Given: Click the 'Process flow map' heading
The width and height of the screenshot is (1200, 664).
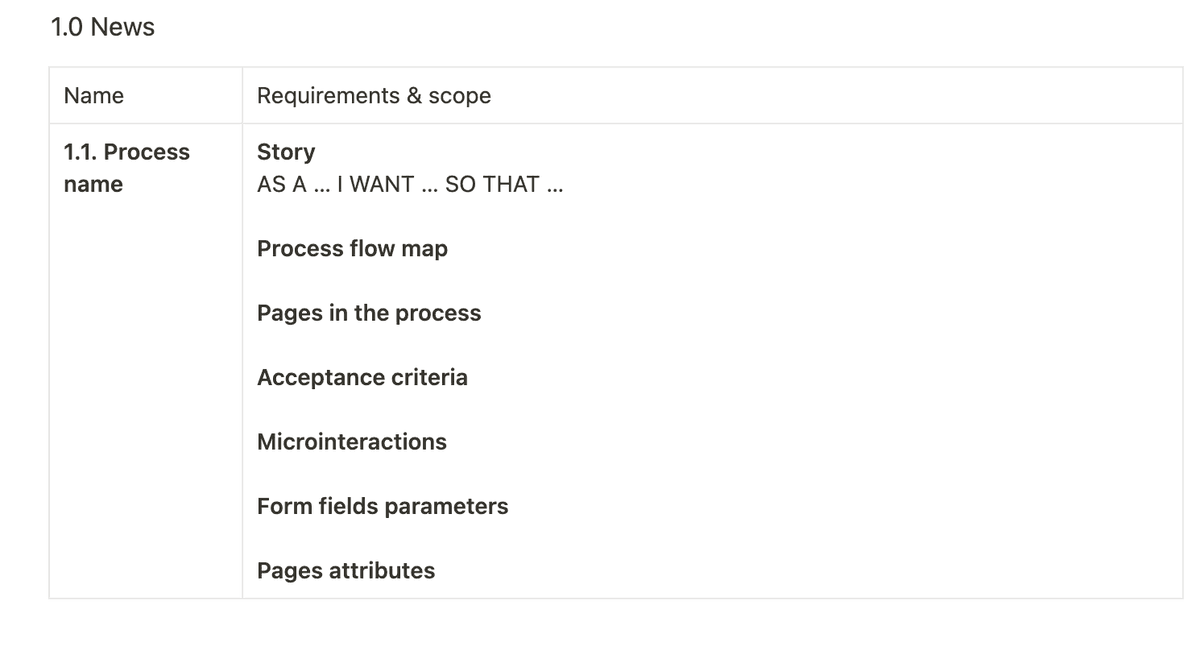Looking at the screenshot, I should coord(352,249).
